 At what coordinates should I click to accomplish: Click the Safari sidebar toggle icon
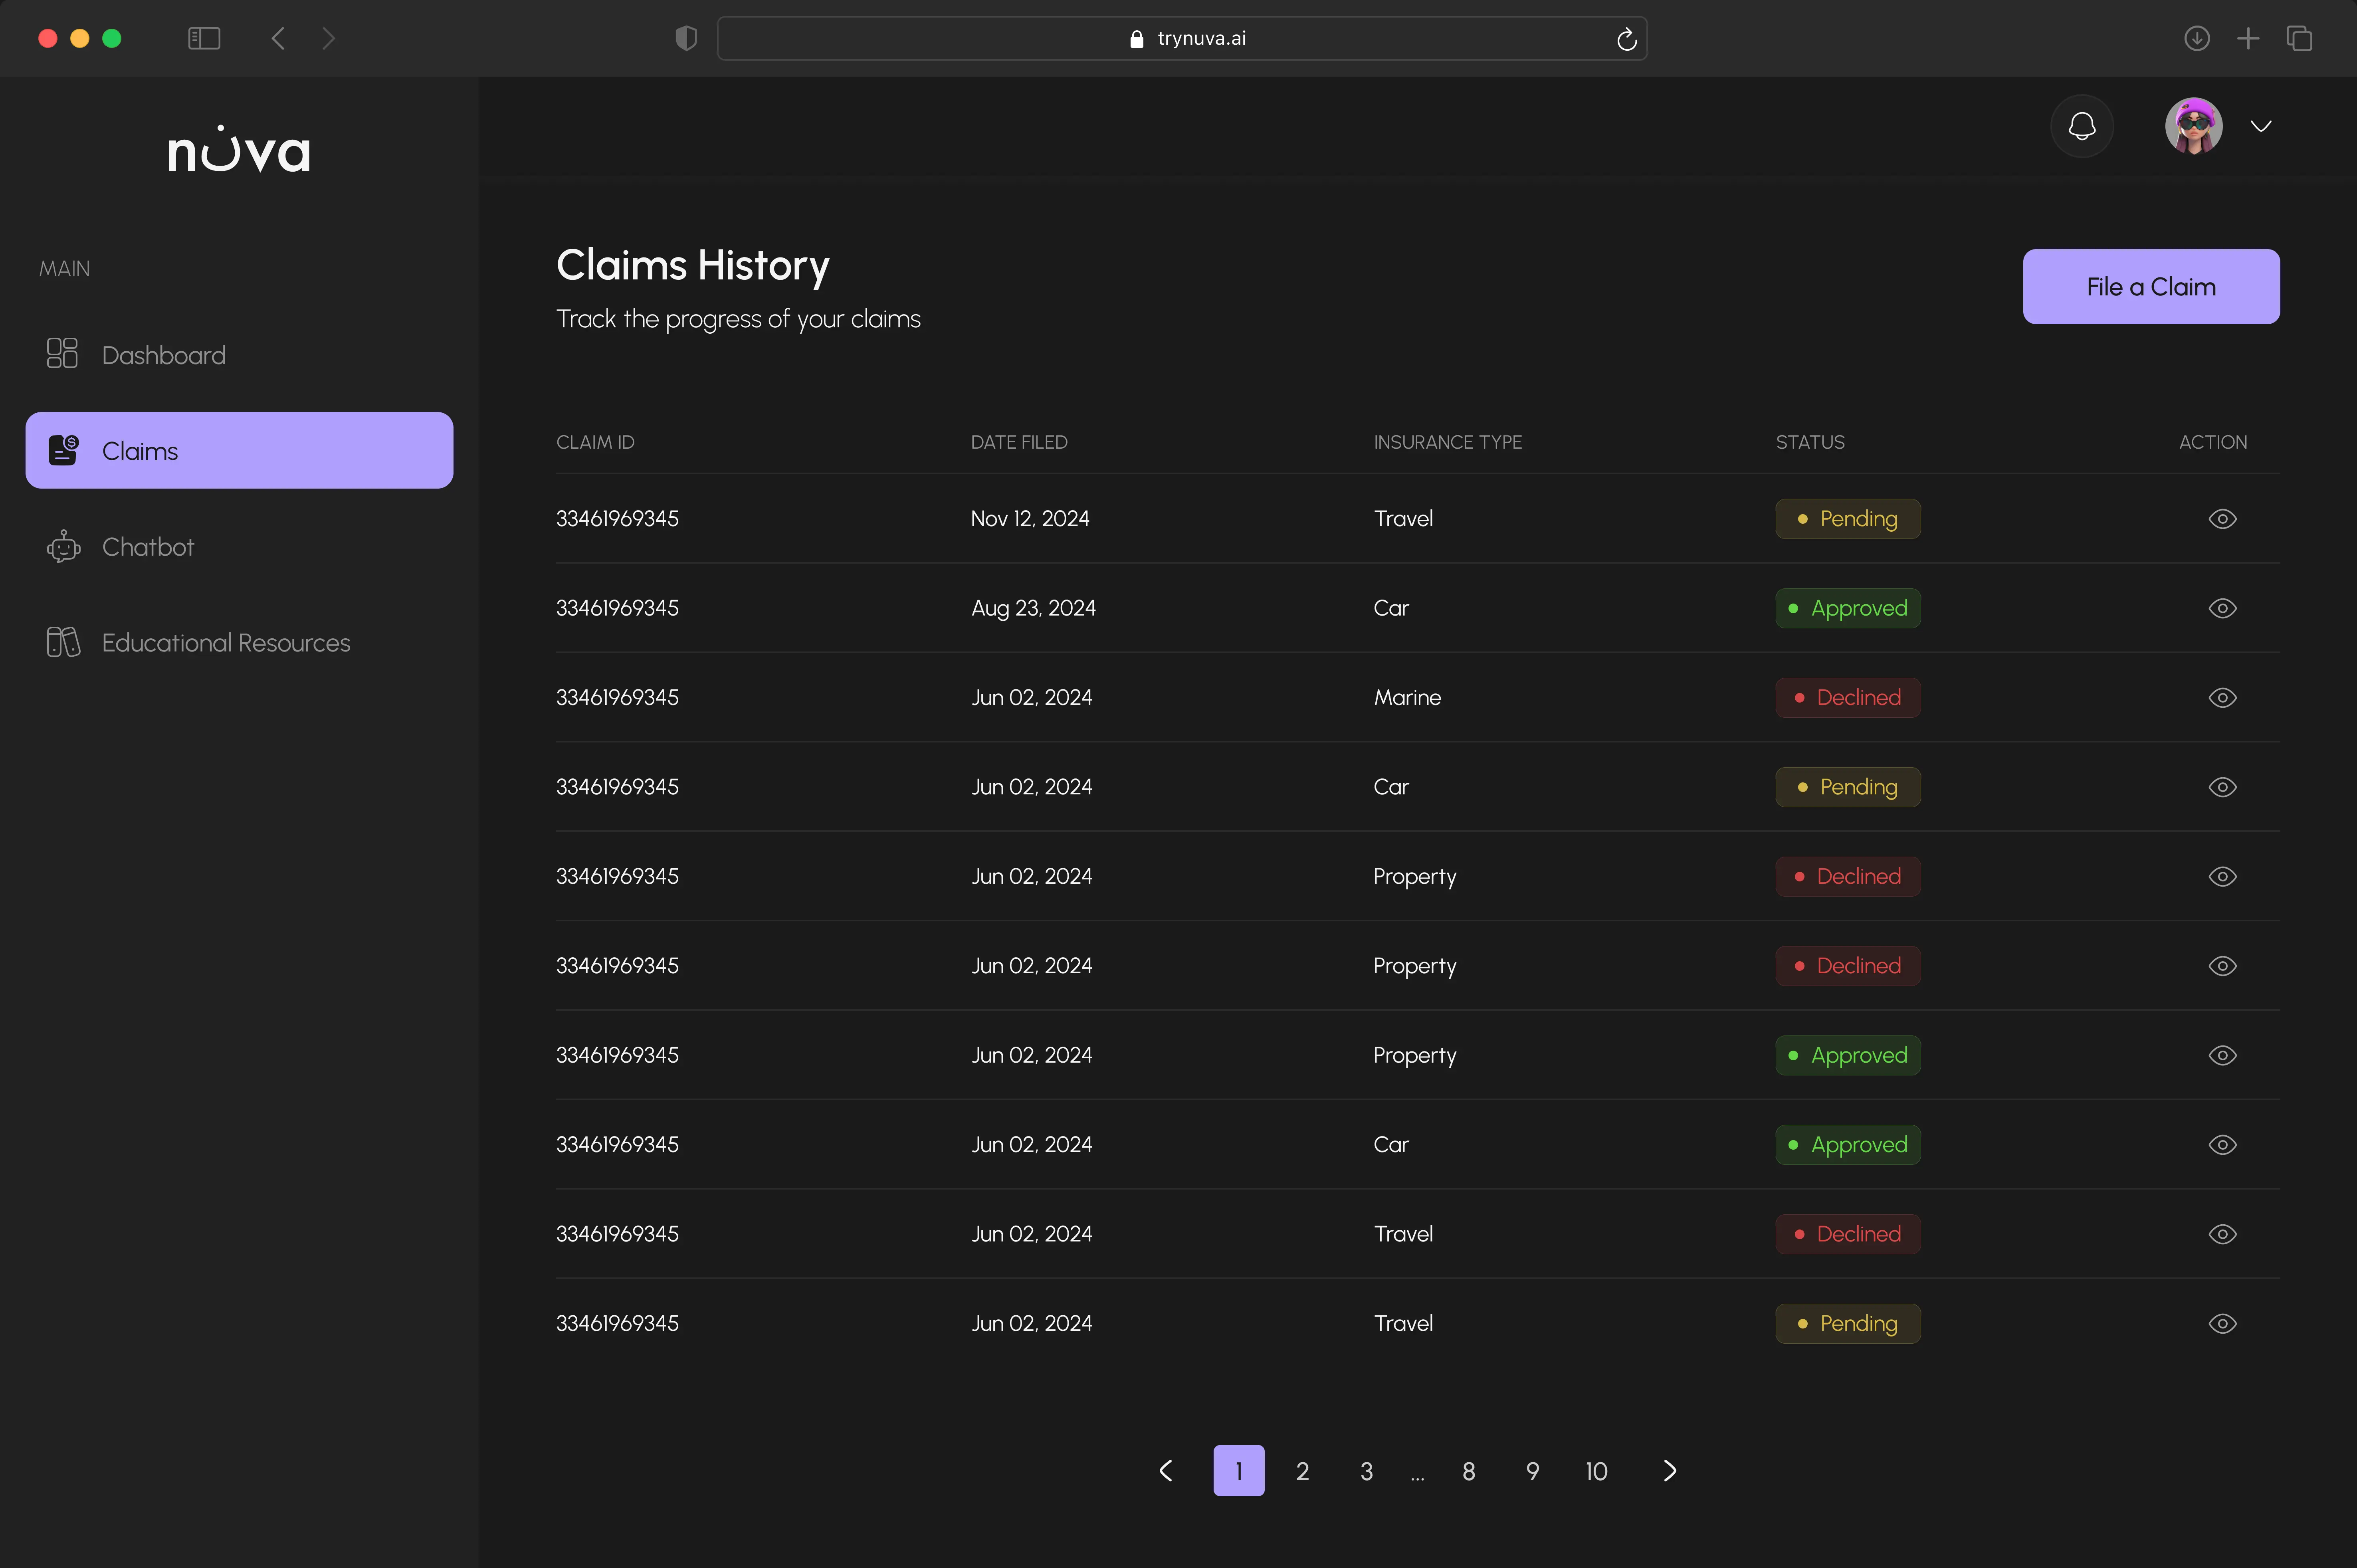[204, 38]
